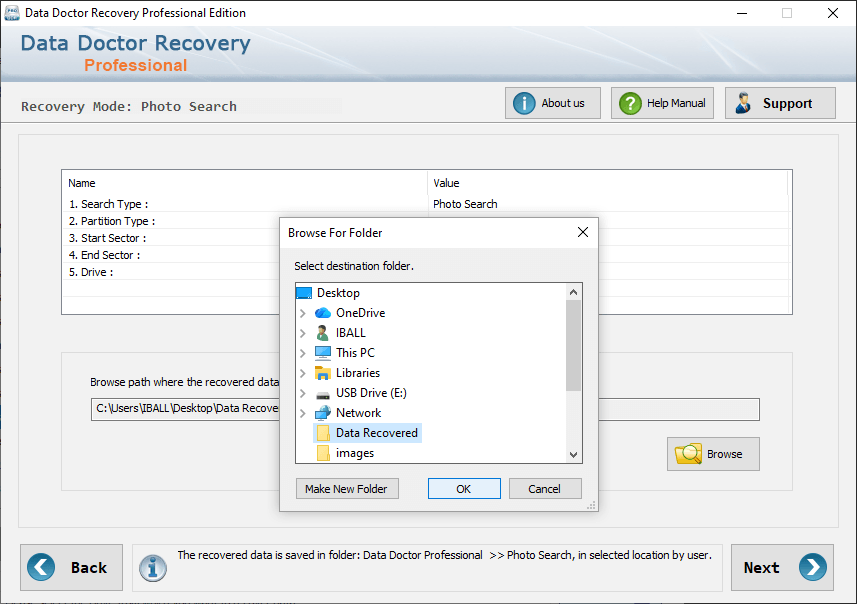This screenshot has width=857, height=604.
Task: Click the Data Recovered folder icon
Action: coord(323,433)
